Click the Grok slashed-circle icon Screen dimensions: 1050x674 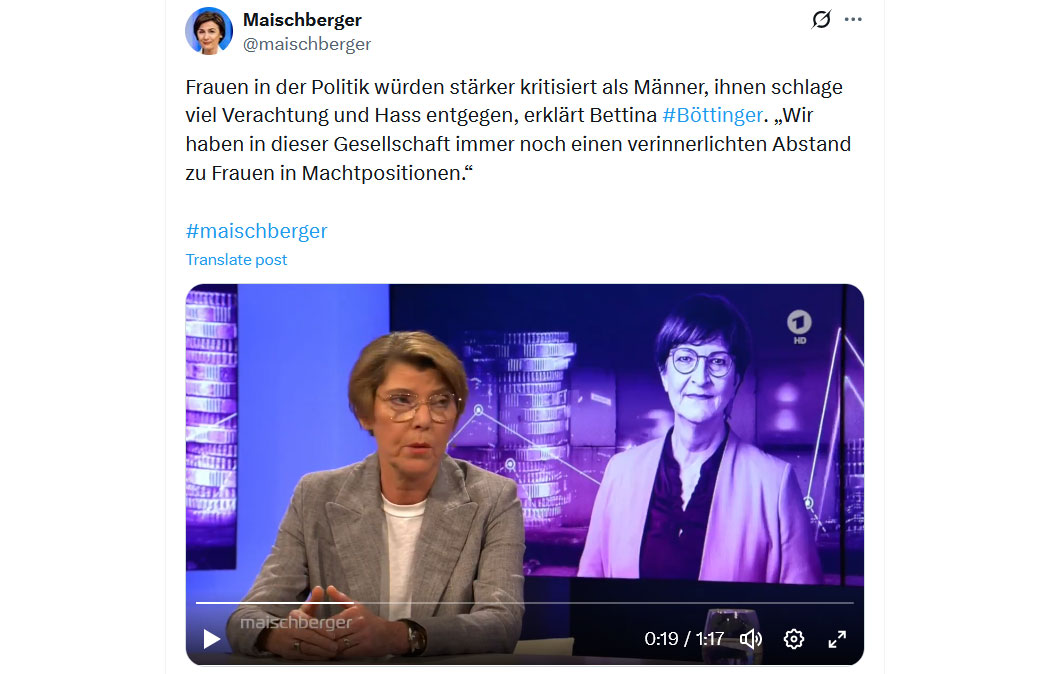(x=821, y=19)
